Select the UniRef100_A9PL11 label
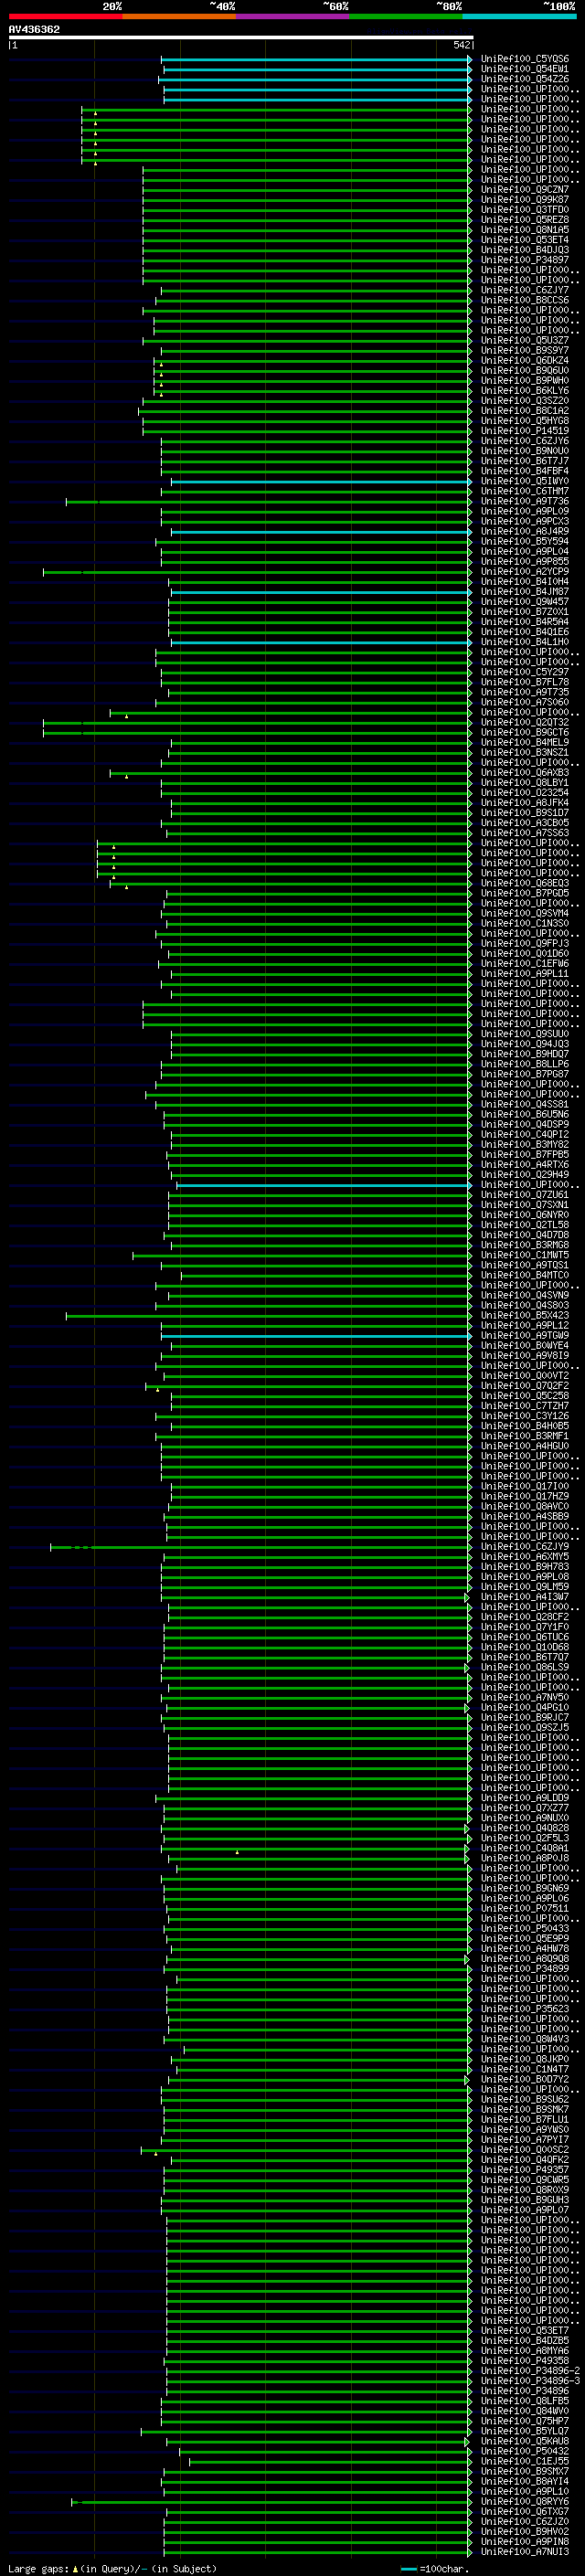Viewport: 585px width, 2576px height. click(524, 974)
